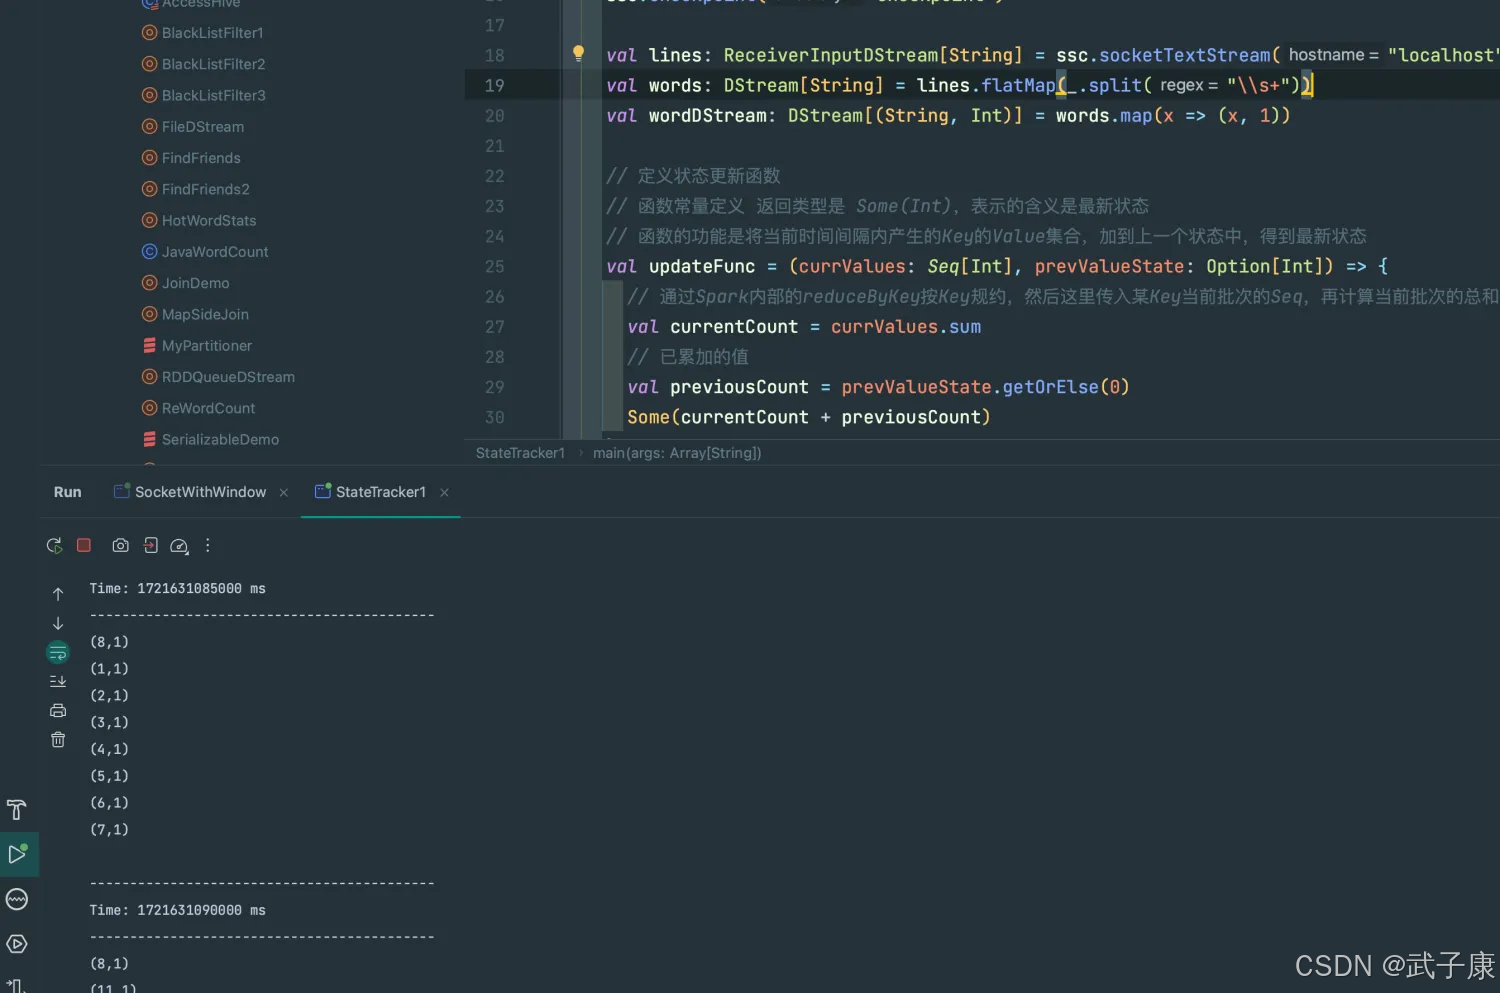Viewport: 1500px width, 993px height.
Task: Print the console output
Action: (58, 711)
